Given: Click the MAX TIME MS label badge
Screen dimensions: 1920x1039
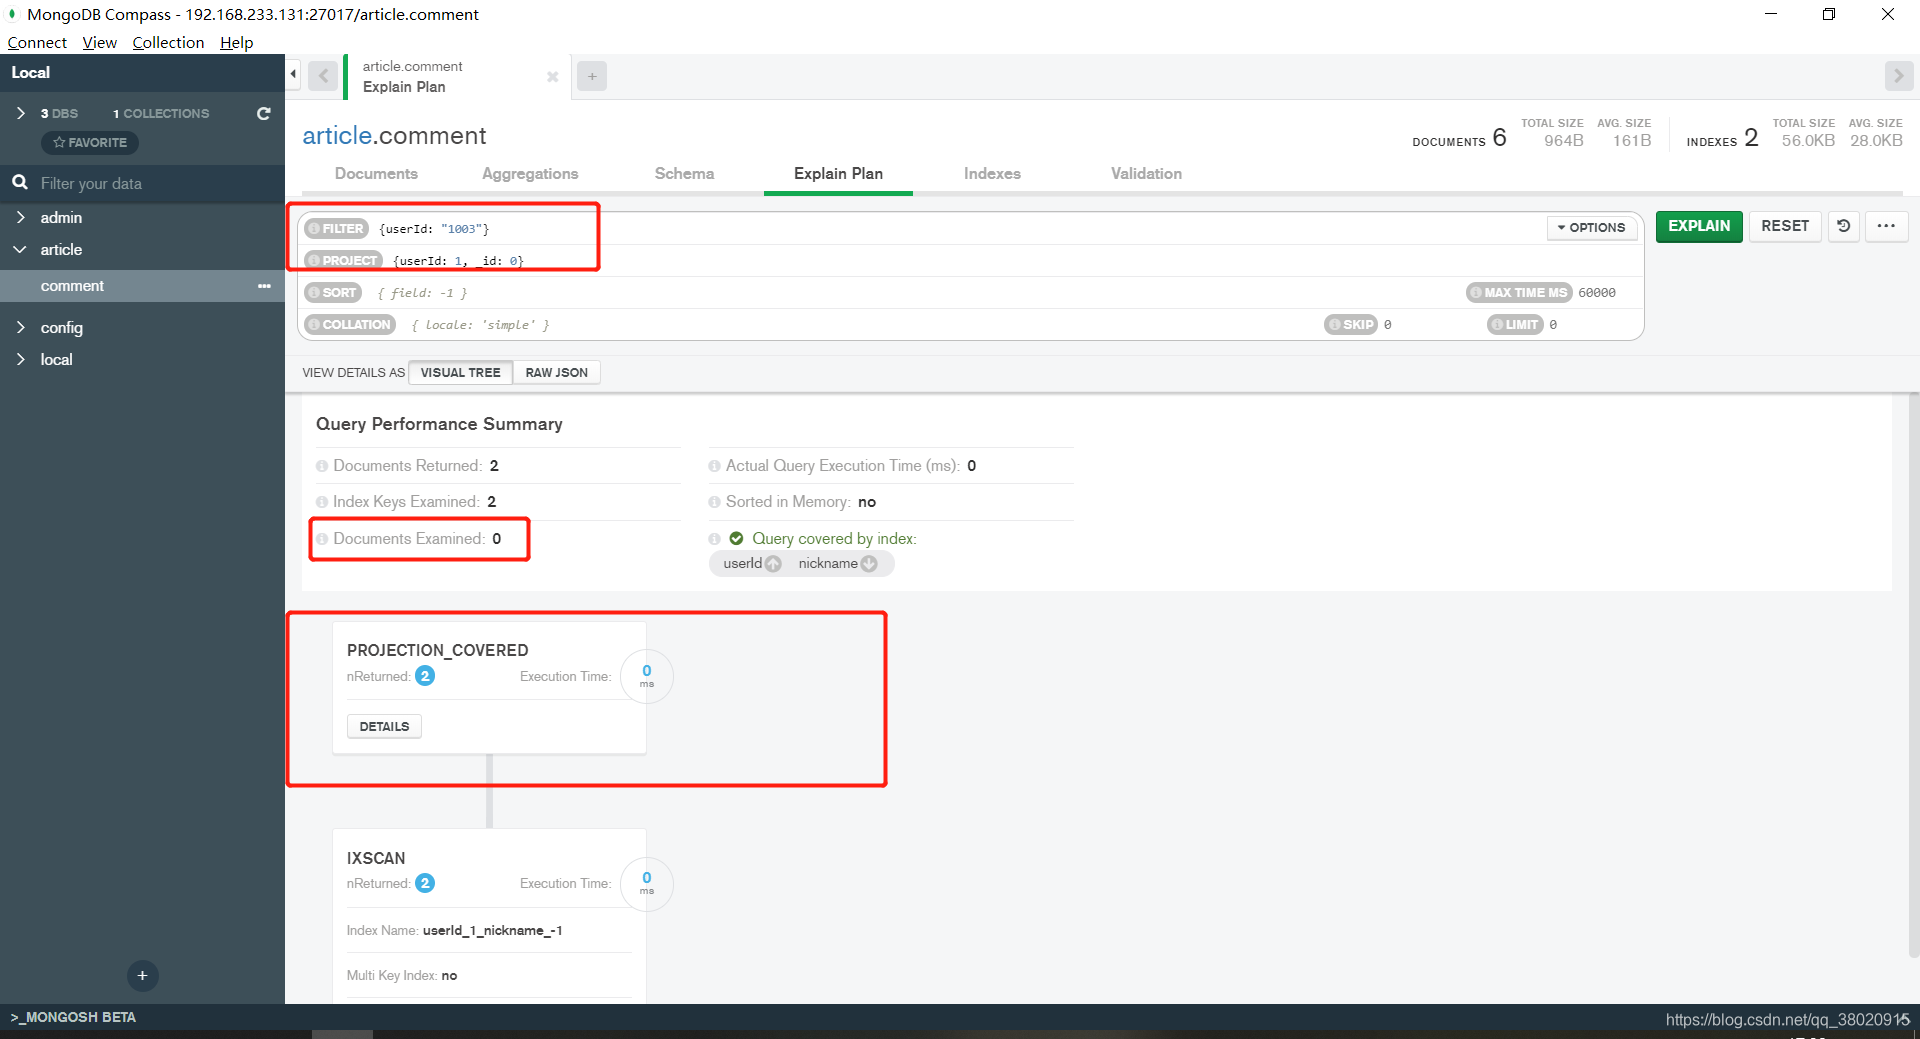Looking at the screenshot, I should (1519, 293).
